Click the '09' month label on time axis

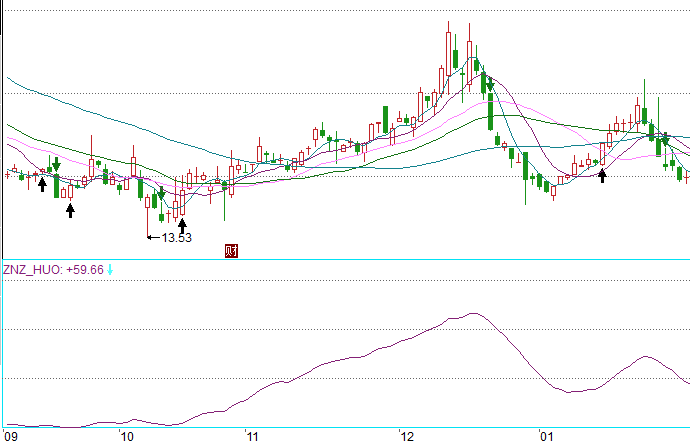click(11, 437)
